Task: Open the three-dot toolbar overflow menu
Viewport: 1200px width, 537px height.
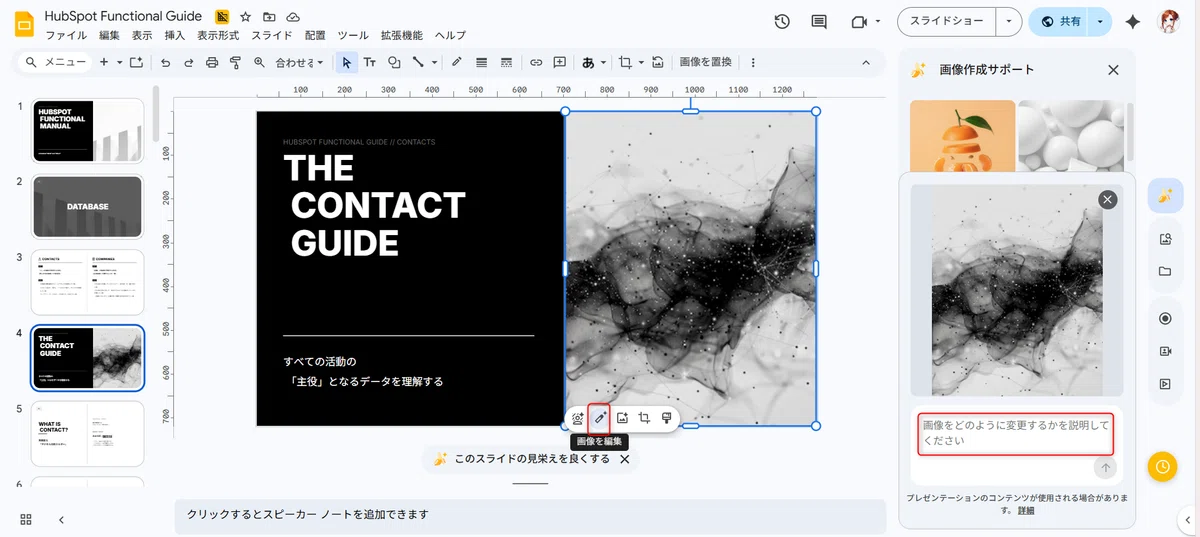Action: pos(753,62)
